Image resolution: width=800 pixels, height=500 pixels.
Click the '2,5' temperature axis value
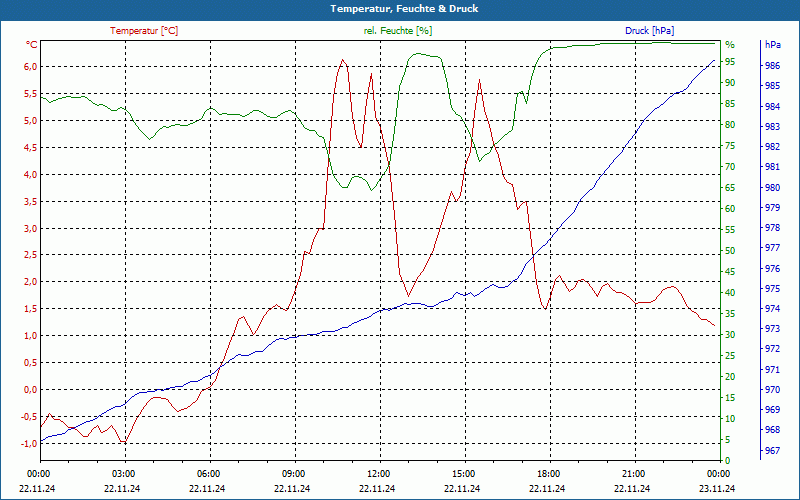click(31, 255)
